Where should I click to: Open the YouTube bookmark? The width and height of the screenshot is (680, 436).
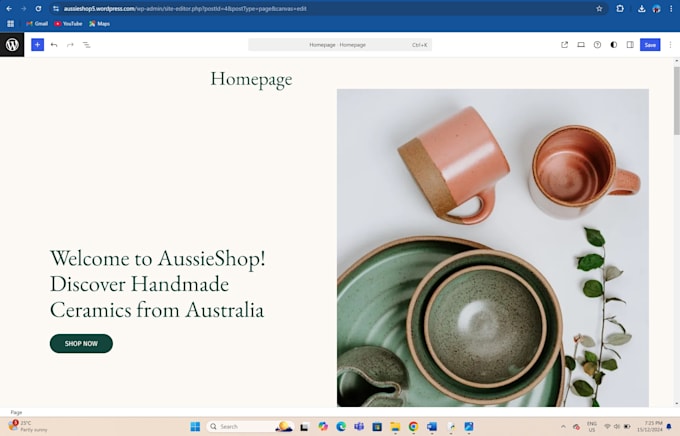(68, 23)
